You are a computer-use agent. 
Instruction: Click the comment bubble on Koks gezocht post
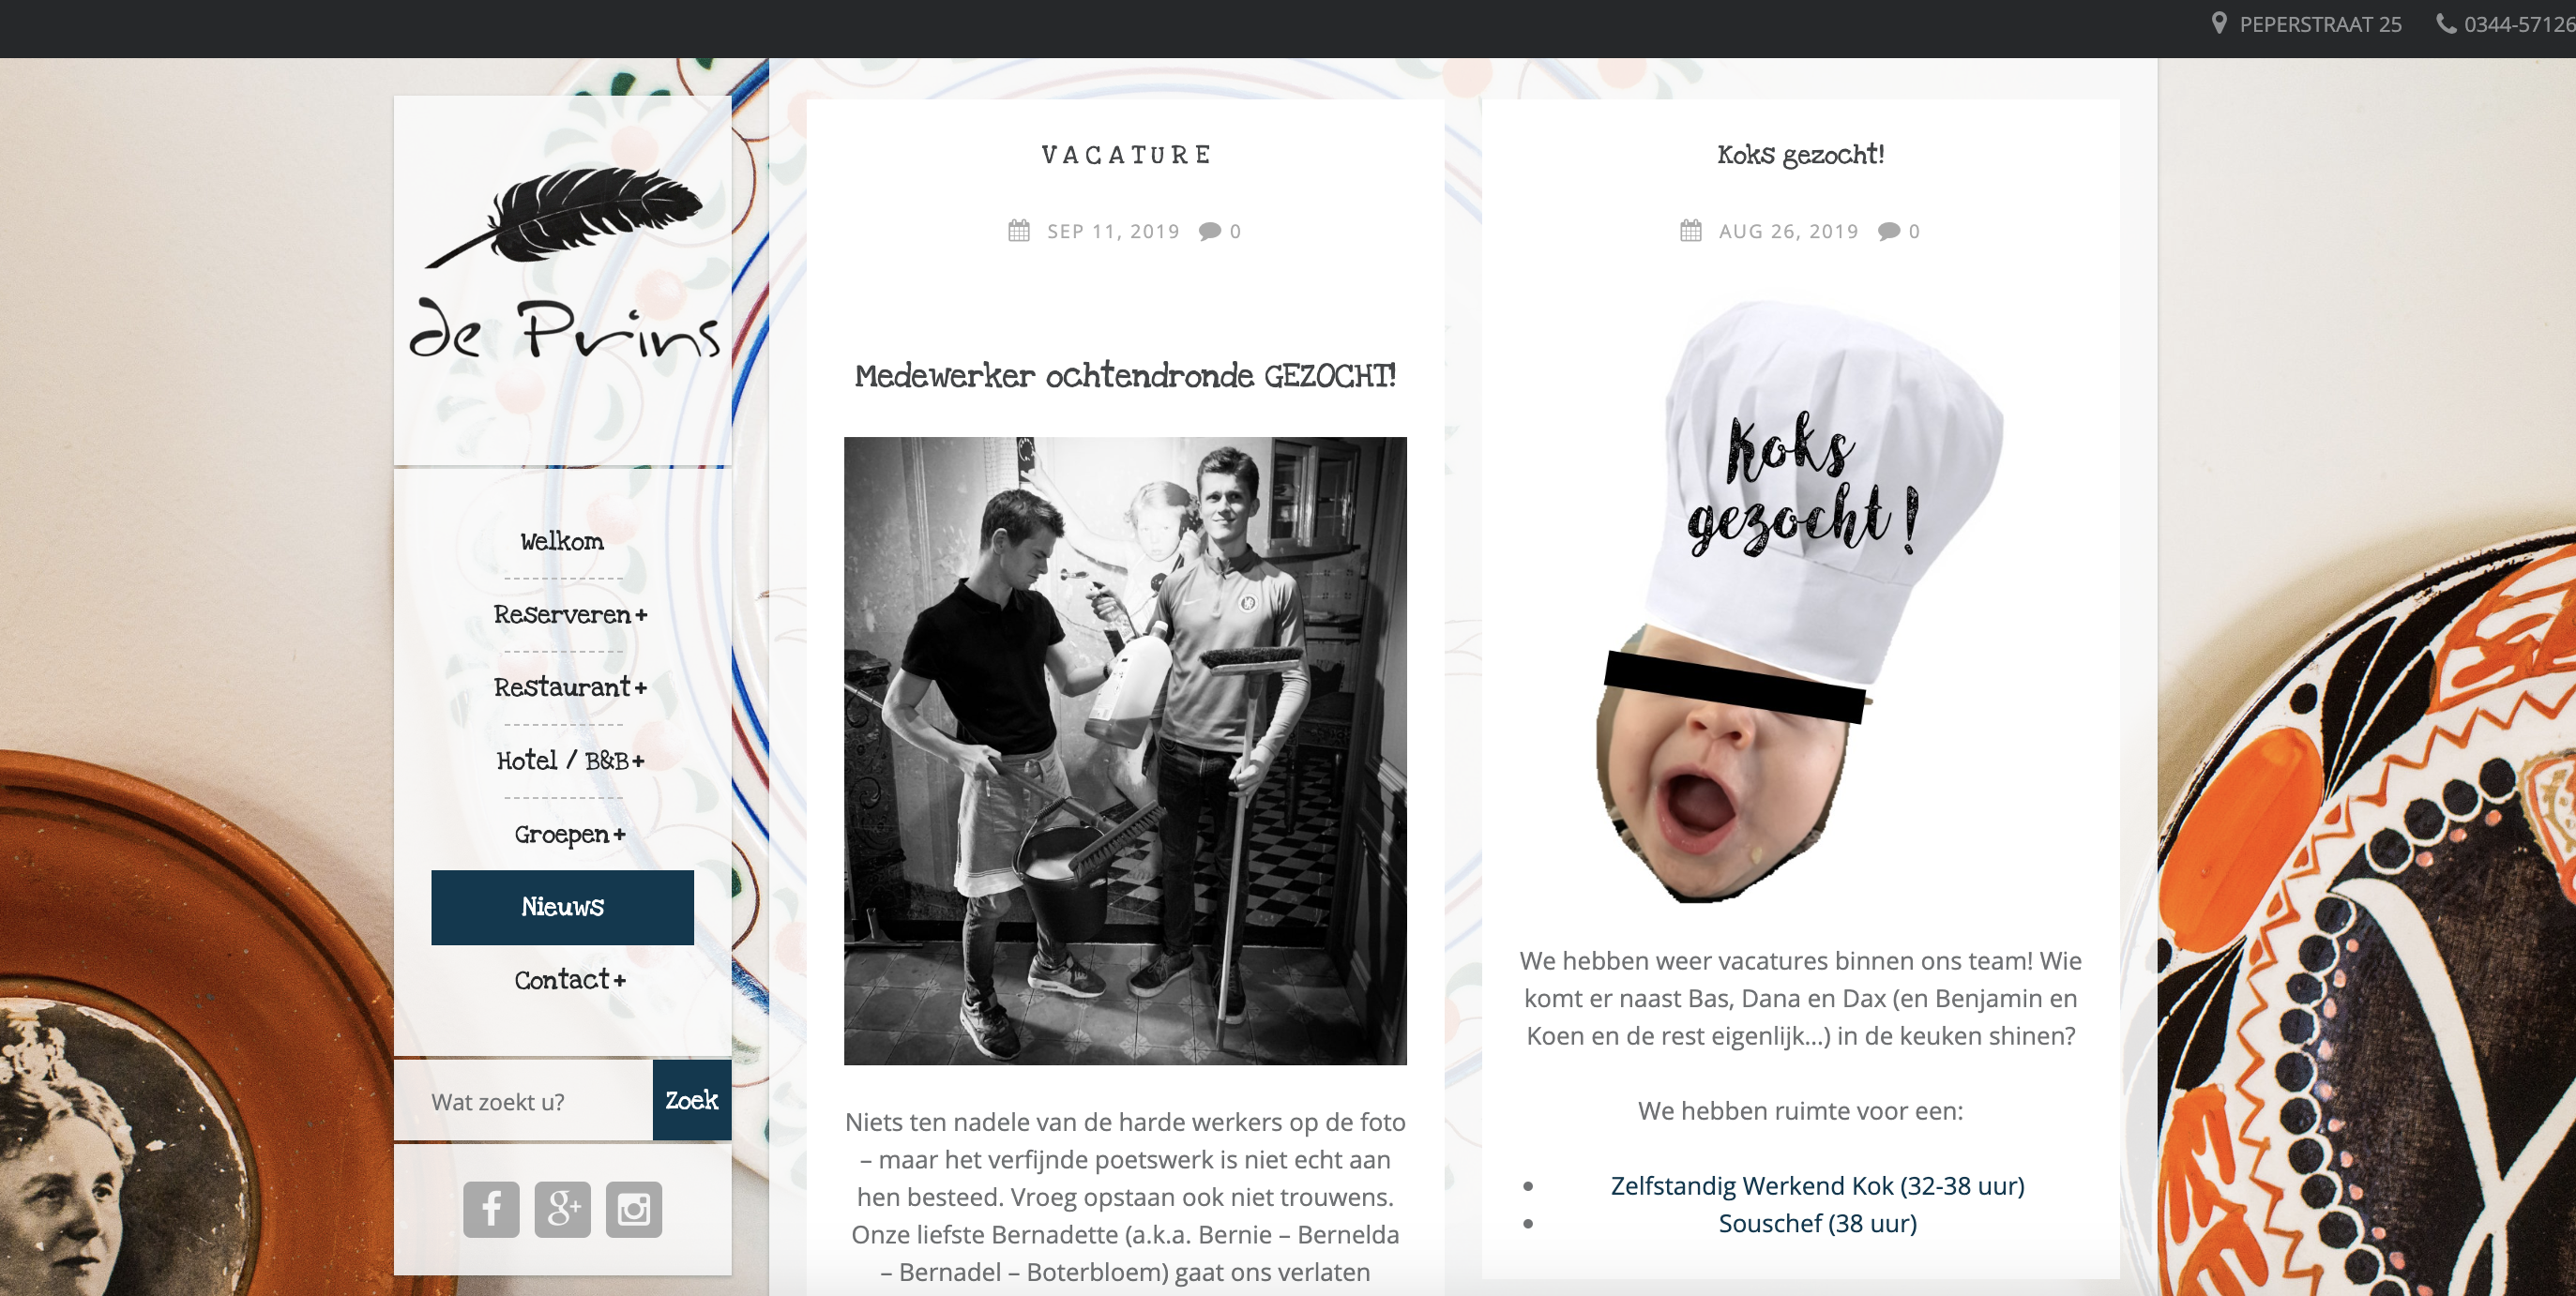[x=1888, y=231]
